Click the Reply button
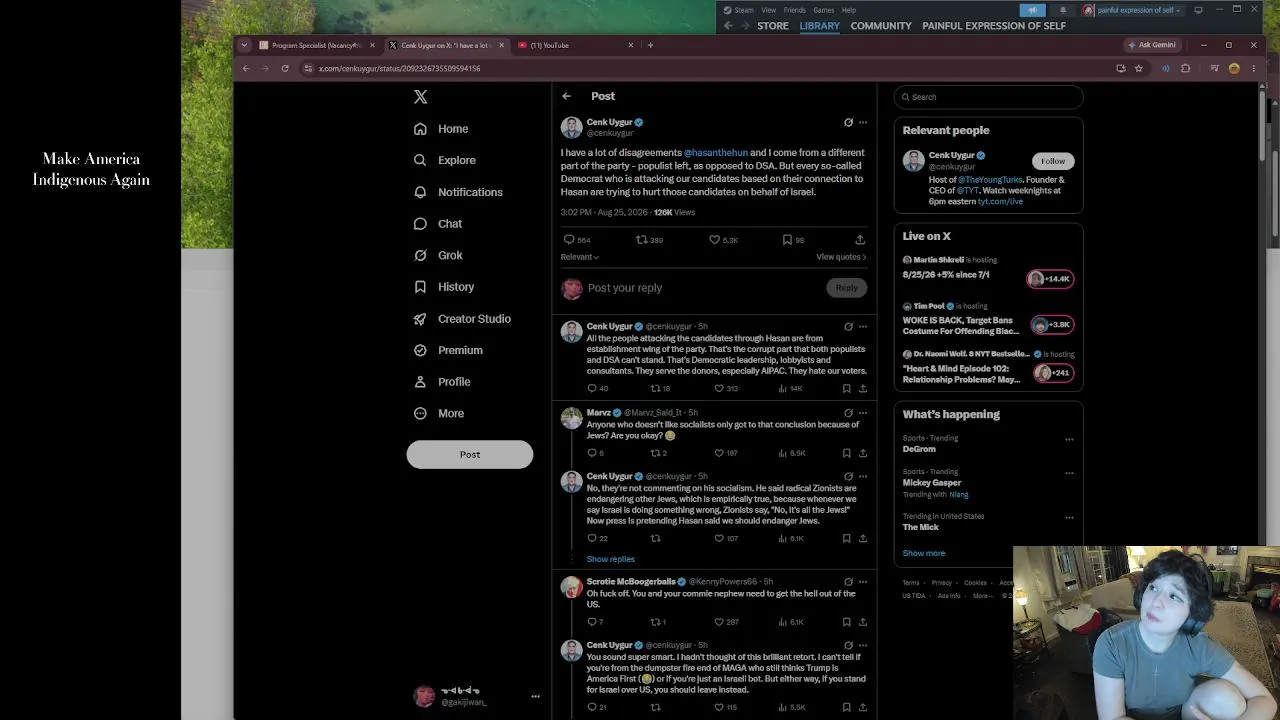The width and height of the screenshot is (1280, 720). tap(847, 288)
